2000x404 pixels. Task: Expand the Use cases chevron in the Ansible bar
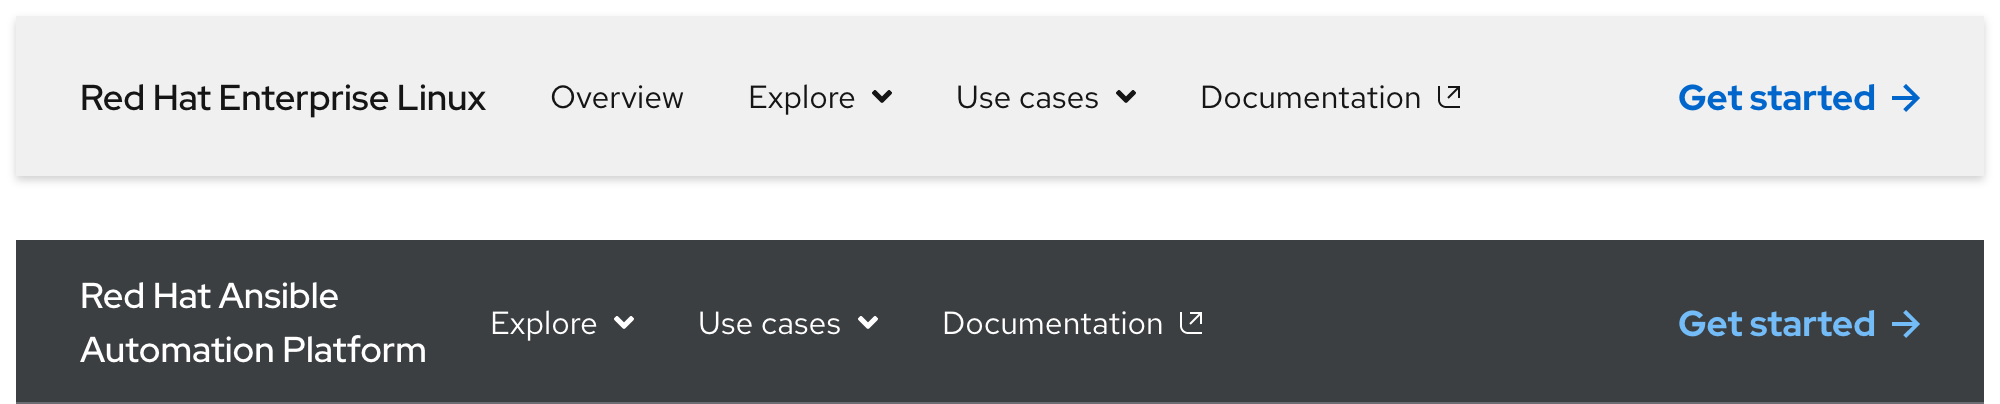pos(868,323)
